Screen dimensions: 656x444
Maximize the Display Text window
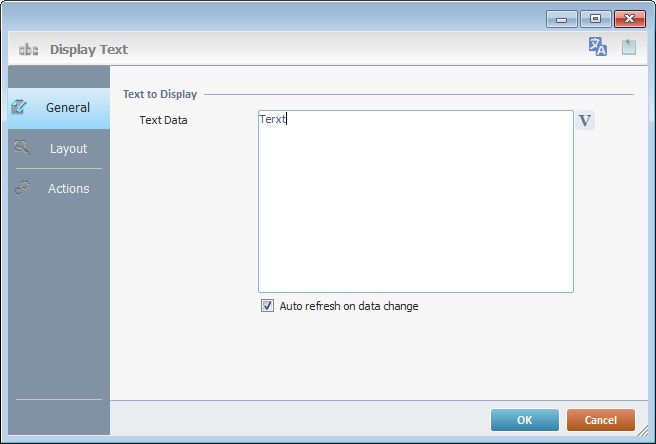[x=594, y=19]
